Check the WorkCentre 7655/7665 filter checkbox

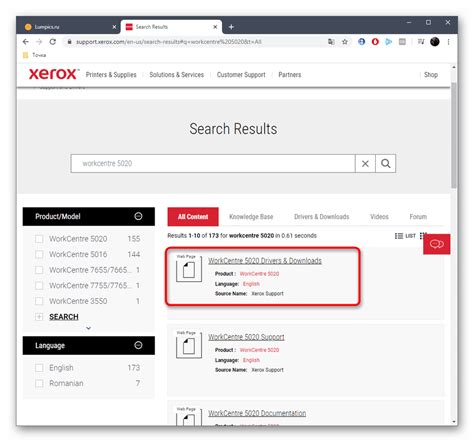pyautogui.click(x=39, y=270)
